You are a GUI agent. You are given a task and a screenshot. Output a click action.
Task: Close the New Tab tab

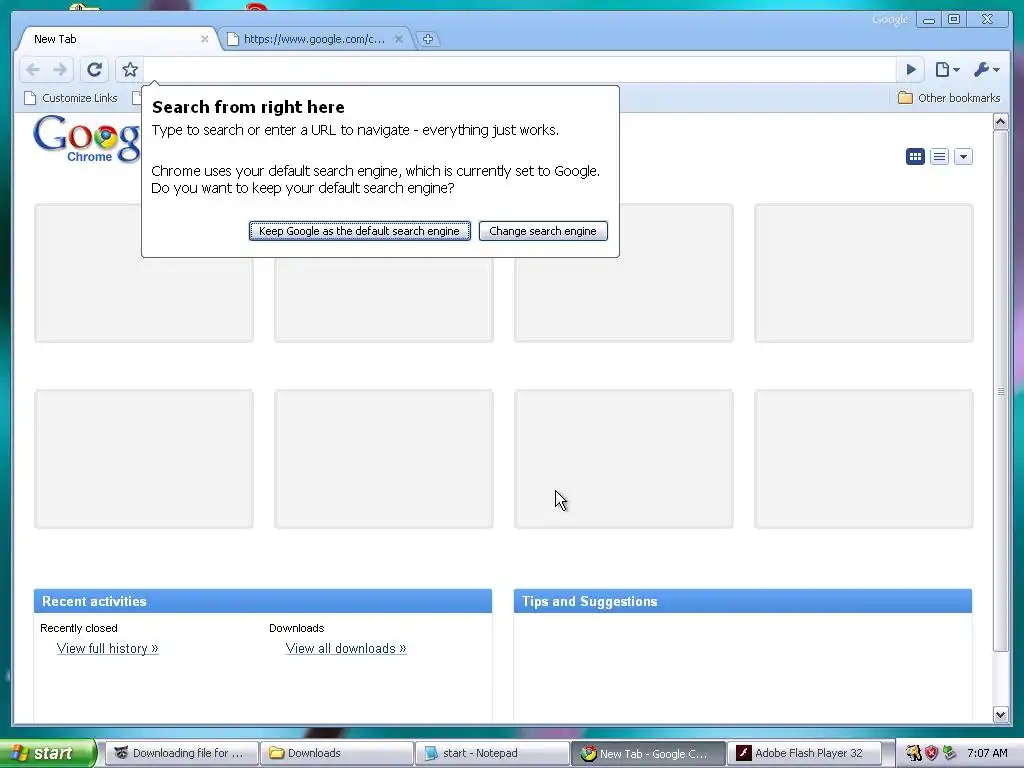(x=204, y=39)
